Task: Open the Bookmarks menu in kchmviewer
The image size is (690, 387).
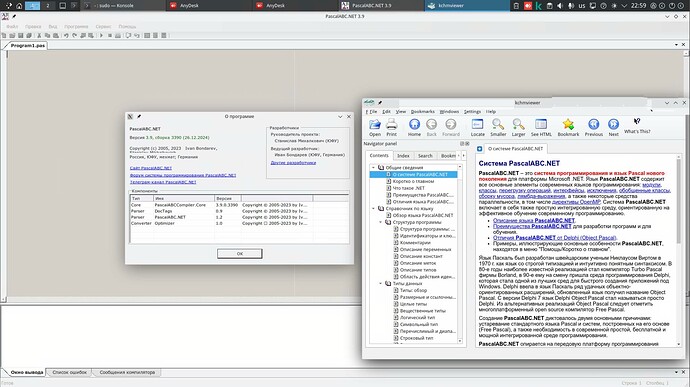Action: click(x=422, y=111)
